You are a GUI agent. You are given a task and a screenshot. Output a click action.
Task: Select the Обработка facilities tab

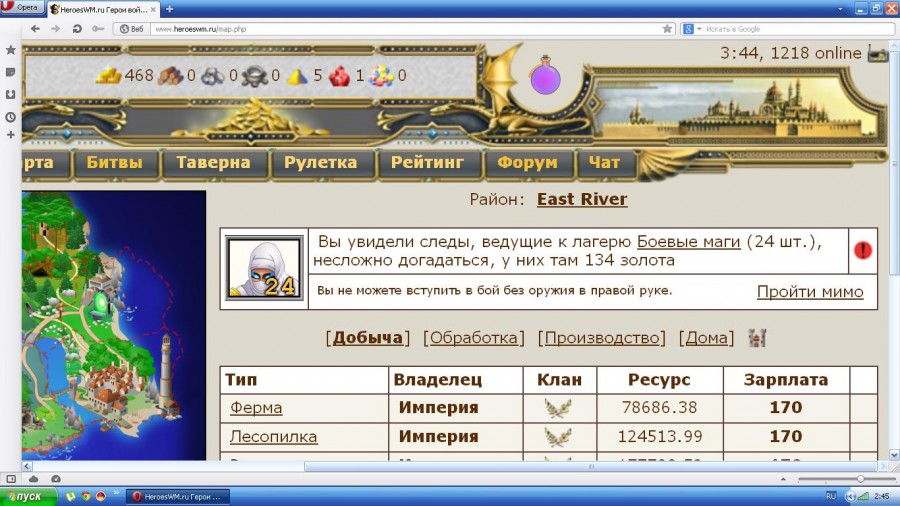[474, 338]
